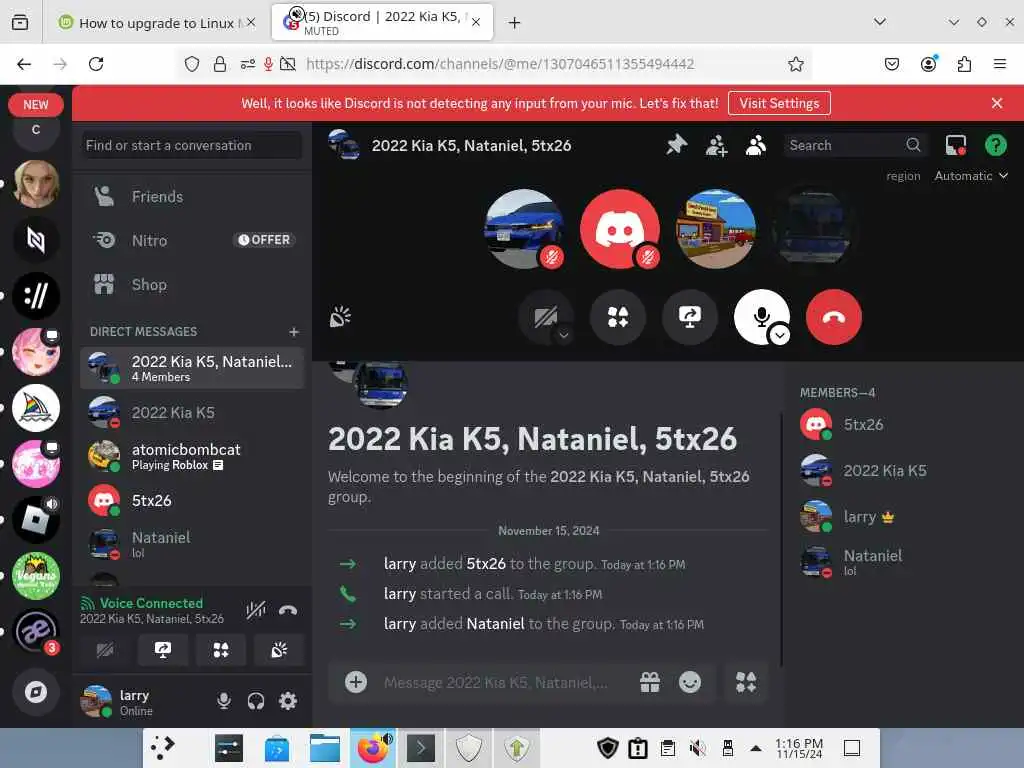This screenshot has height=768, width=1024.
Task: Start an activity from the call controls
Action: [x=618, y=317]
